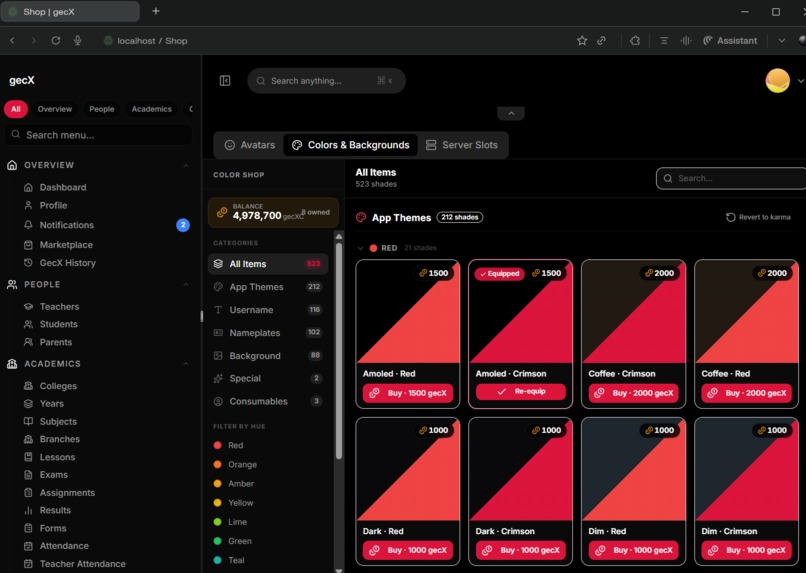This screenshot has width=806, height=573.
Task: Re-equip the Amoled · Crimson theme
Action: 521,392
